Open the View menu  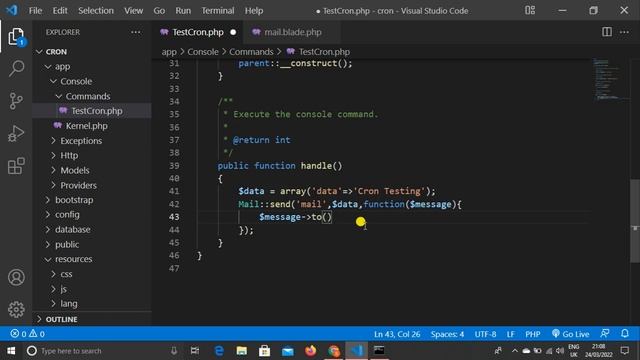point(133,11)
